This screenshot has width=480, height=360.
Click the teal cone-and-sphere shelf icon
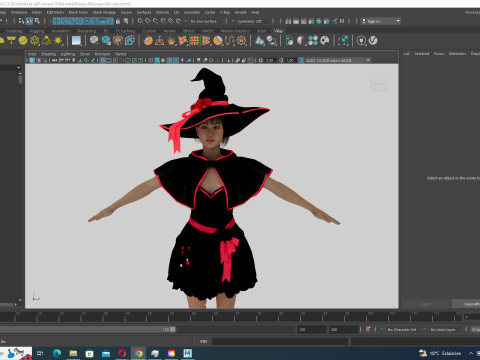[x=260, y=41]
